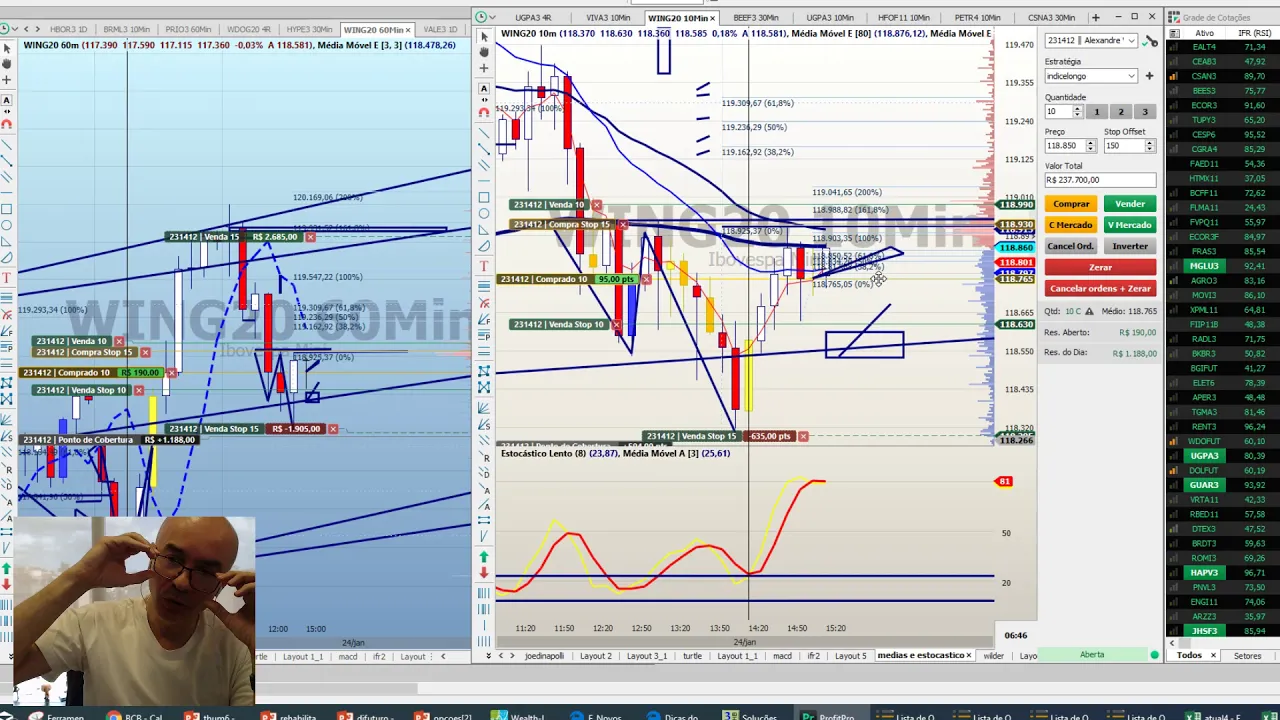
Task: Select the red magnet tool in left chart toolbar
Action: point(6,124)
